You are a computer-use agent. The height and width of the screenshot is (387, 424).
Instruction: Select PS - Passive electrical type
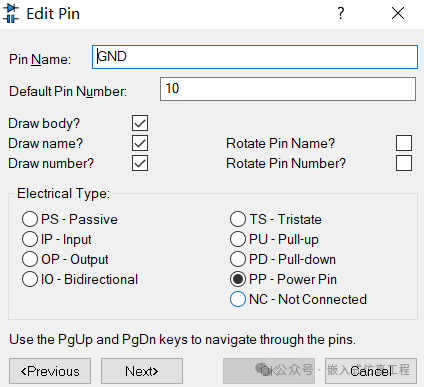coord(30,219)
